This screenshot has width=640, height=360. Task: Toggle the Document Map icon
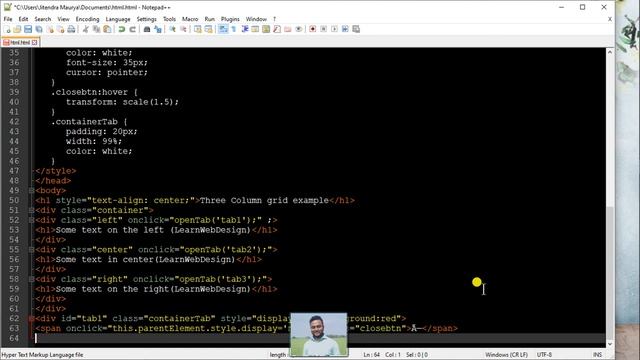266,29
